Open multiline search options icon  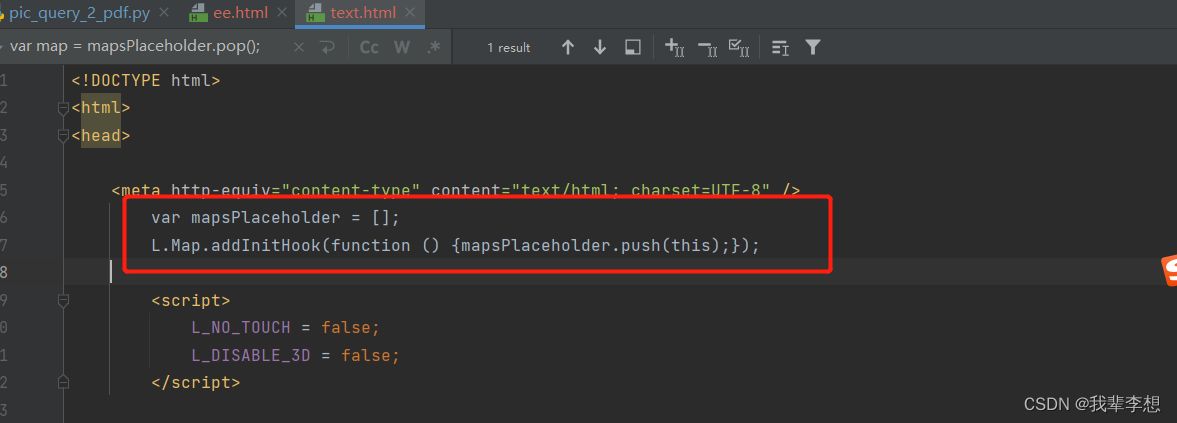(781, 47)
